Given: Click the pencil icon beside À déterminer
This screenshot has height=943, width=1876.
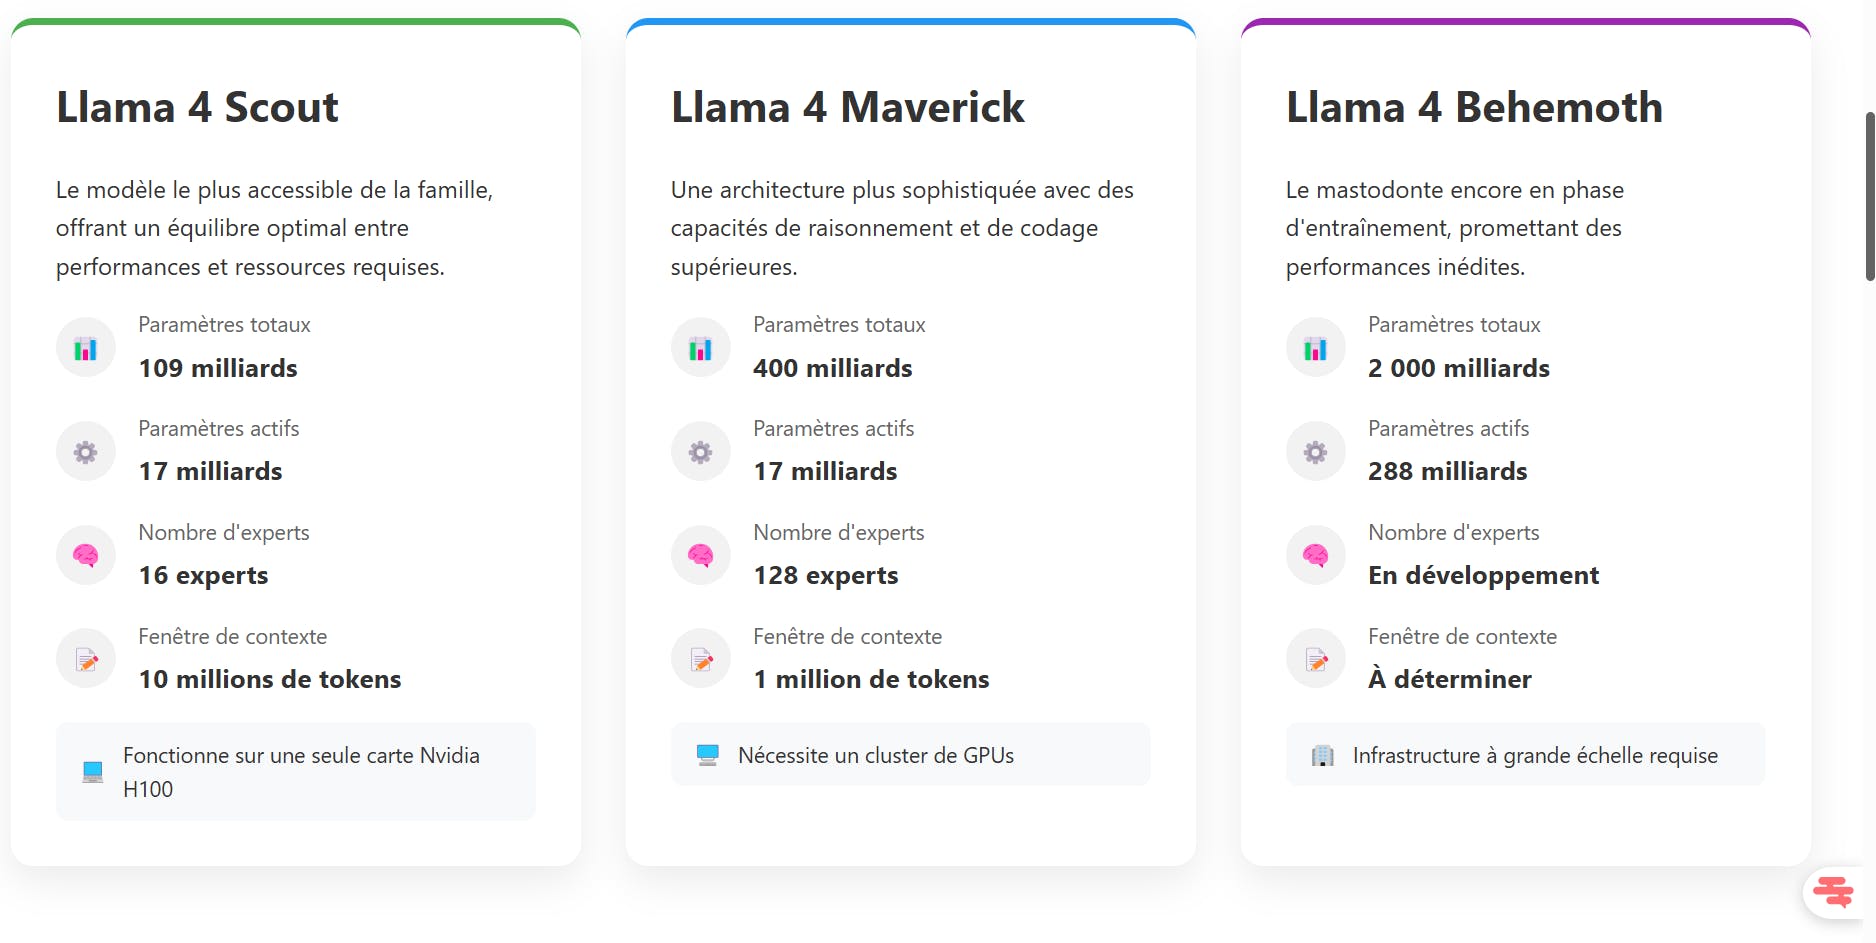Looking at the screenshot, I should (1315, 658).
